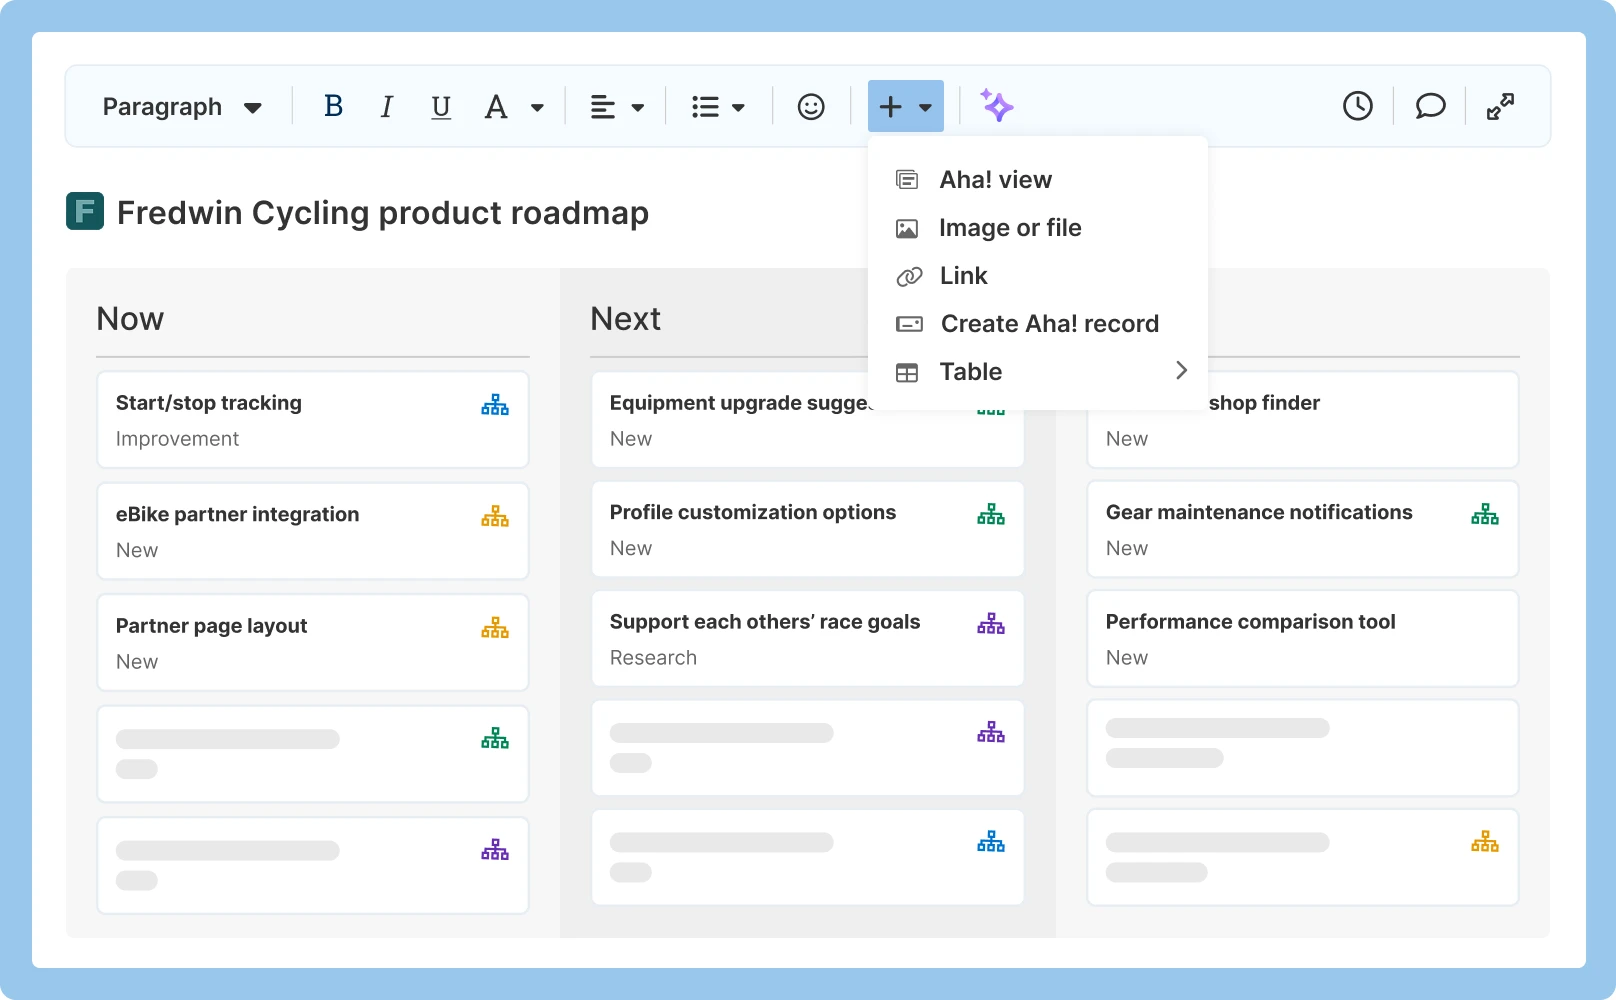
Task: Select Create Aha! record from the menu
Action: [x=1048, y=323]
